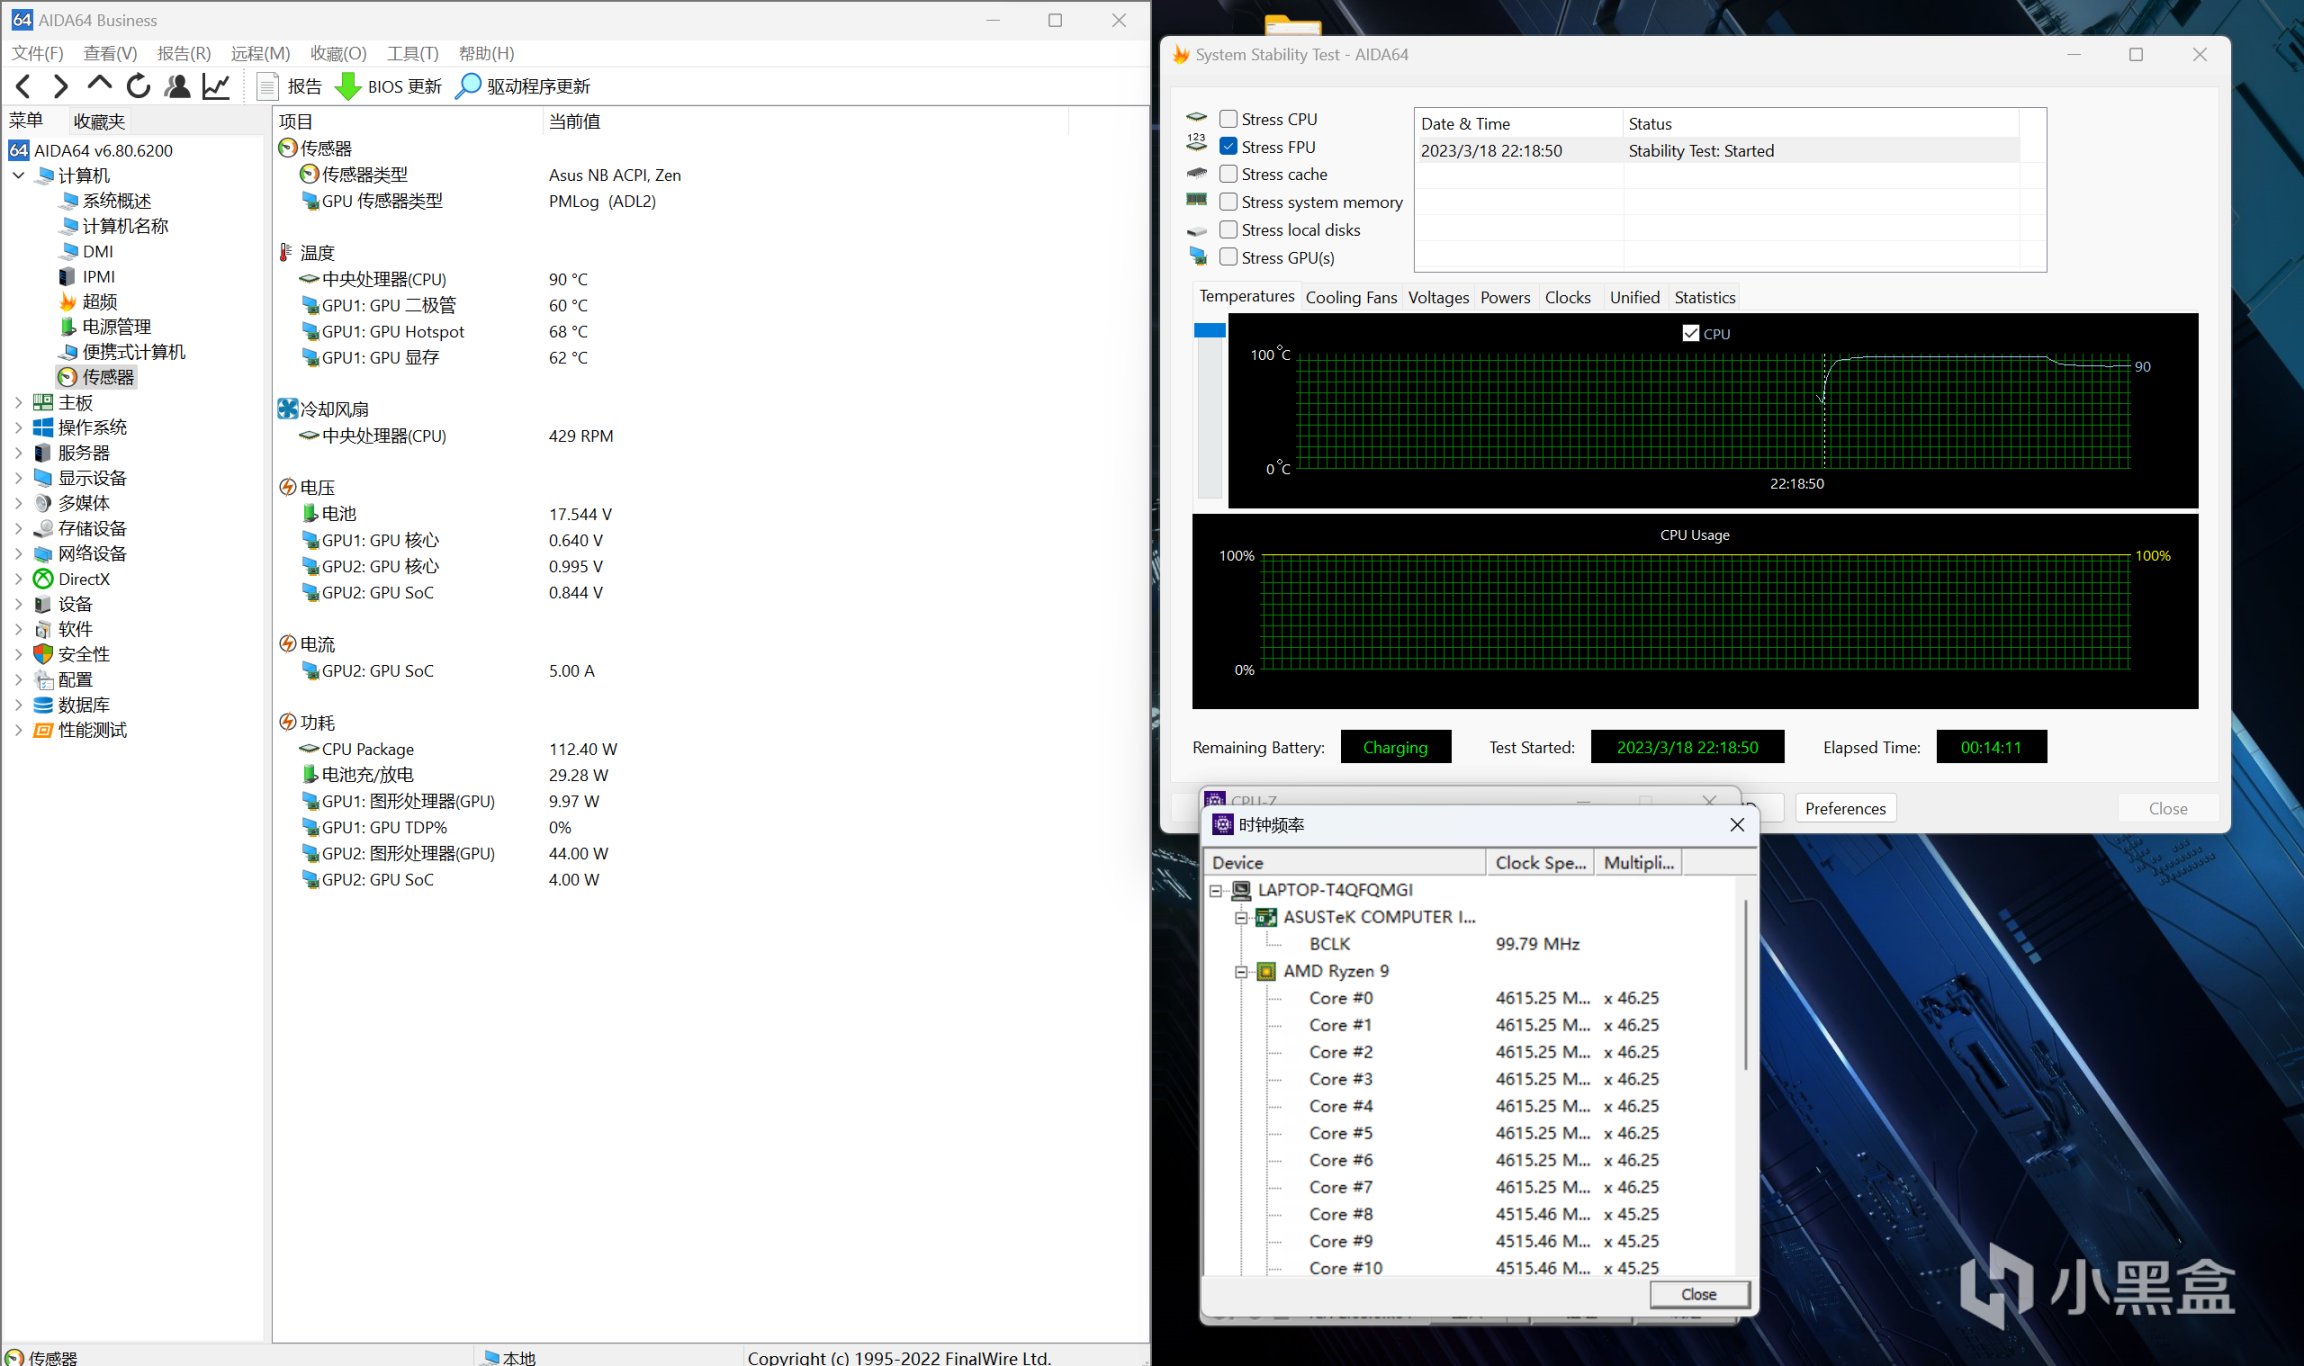2304x1366 pixels.
Task: Switch to the Cooling Fans tab
Action: (x=1351, y=297)
